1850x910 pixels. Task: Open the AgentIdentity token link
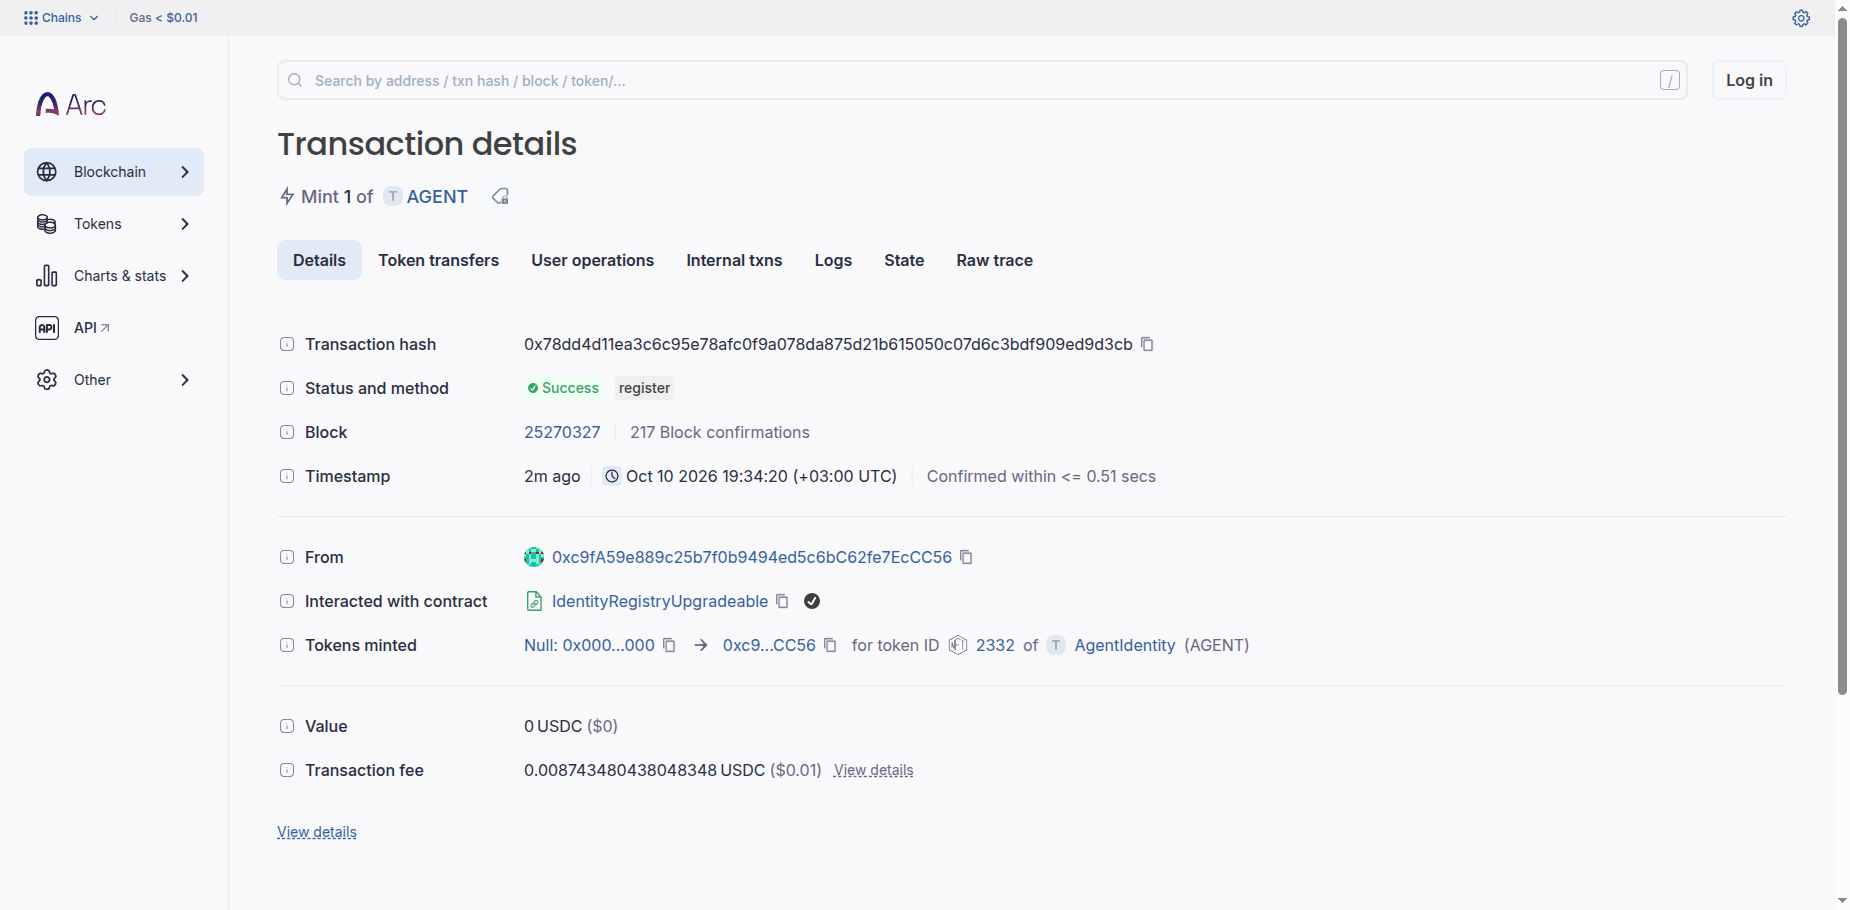coord(1125,645)
